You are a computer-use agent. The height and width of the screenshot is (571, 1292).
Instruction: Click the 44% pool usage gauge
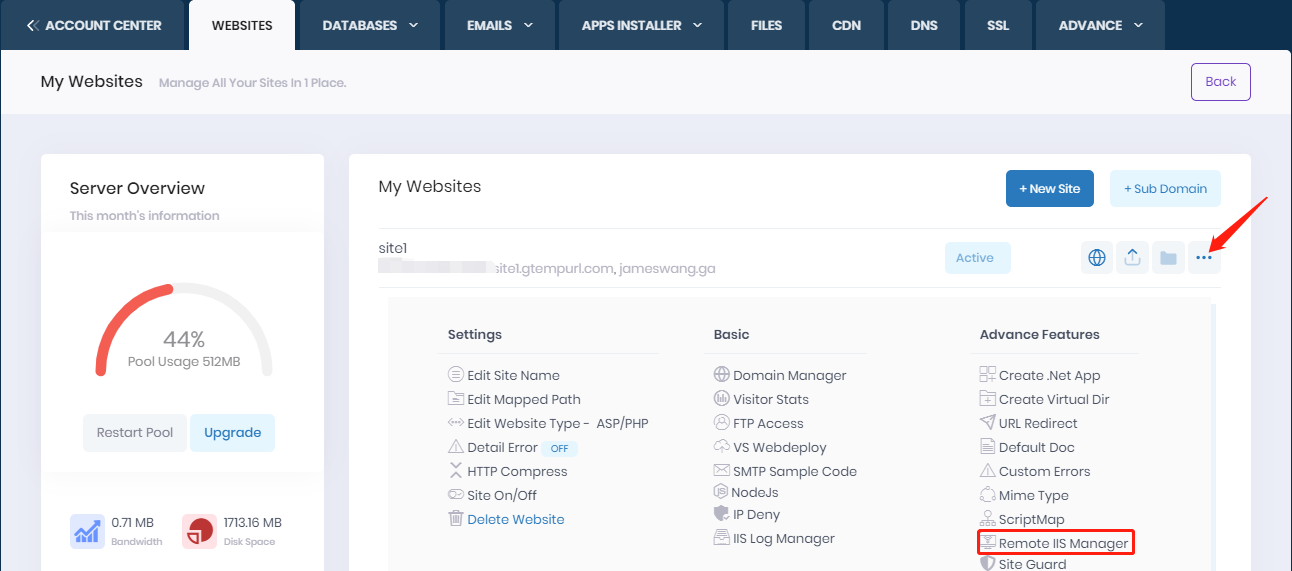click(183, 340)
